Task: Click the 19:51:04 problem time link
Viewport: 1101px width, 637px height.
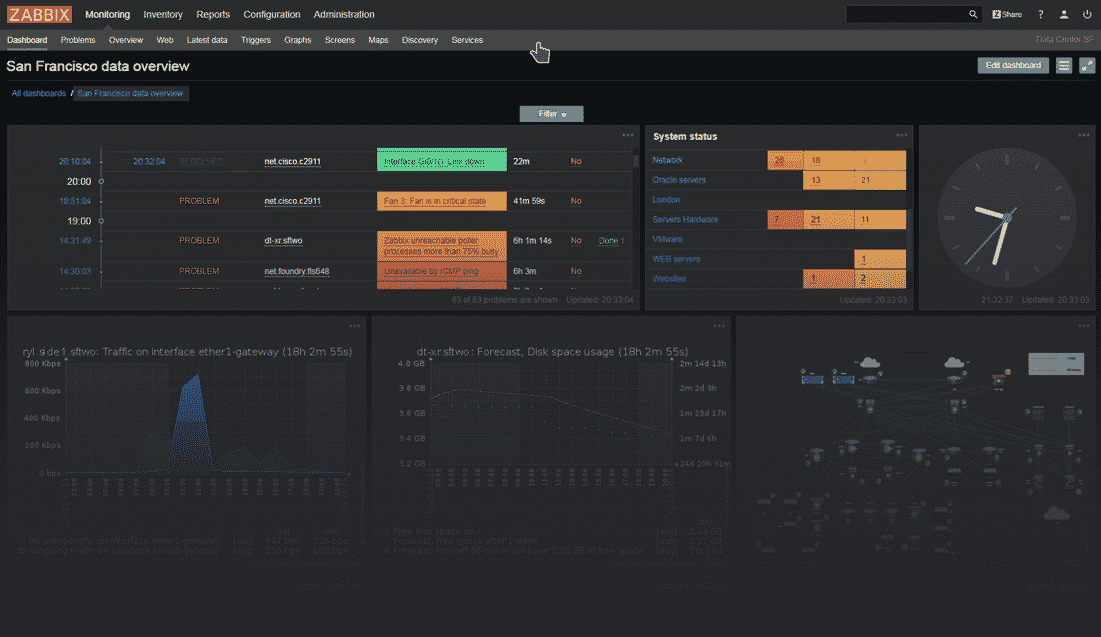Action: click(74, 201)
